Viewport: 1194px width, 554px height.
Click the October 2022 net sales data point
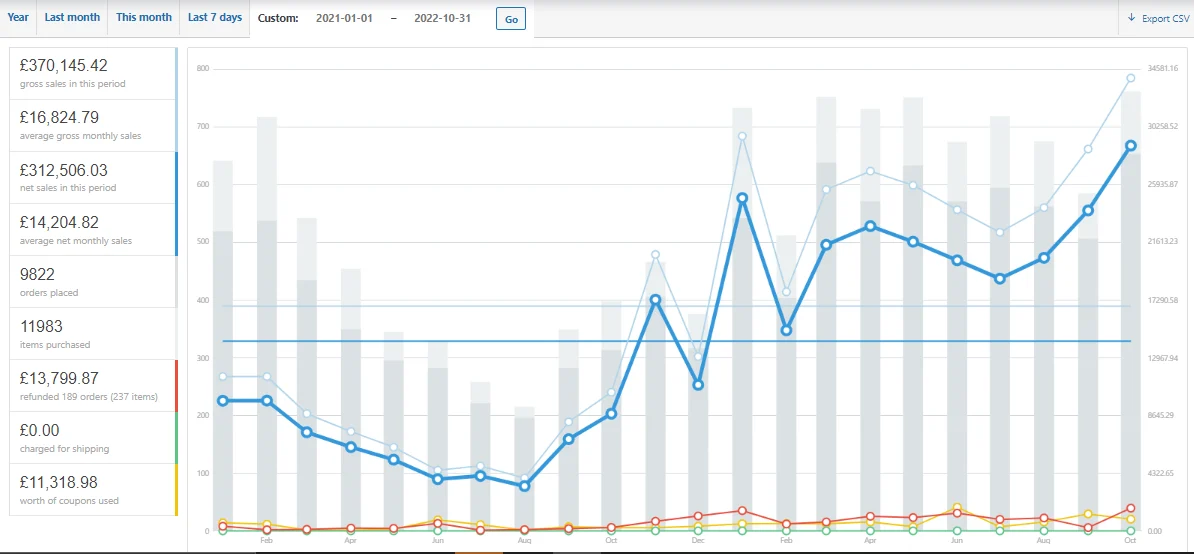coord(1131,145)
